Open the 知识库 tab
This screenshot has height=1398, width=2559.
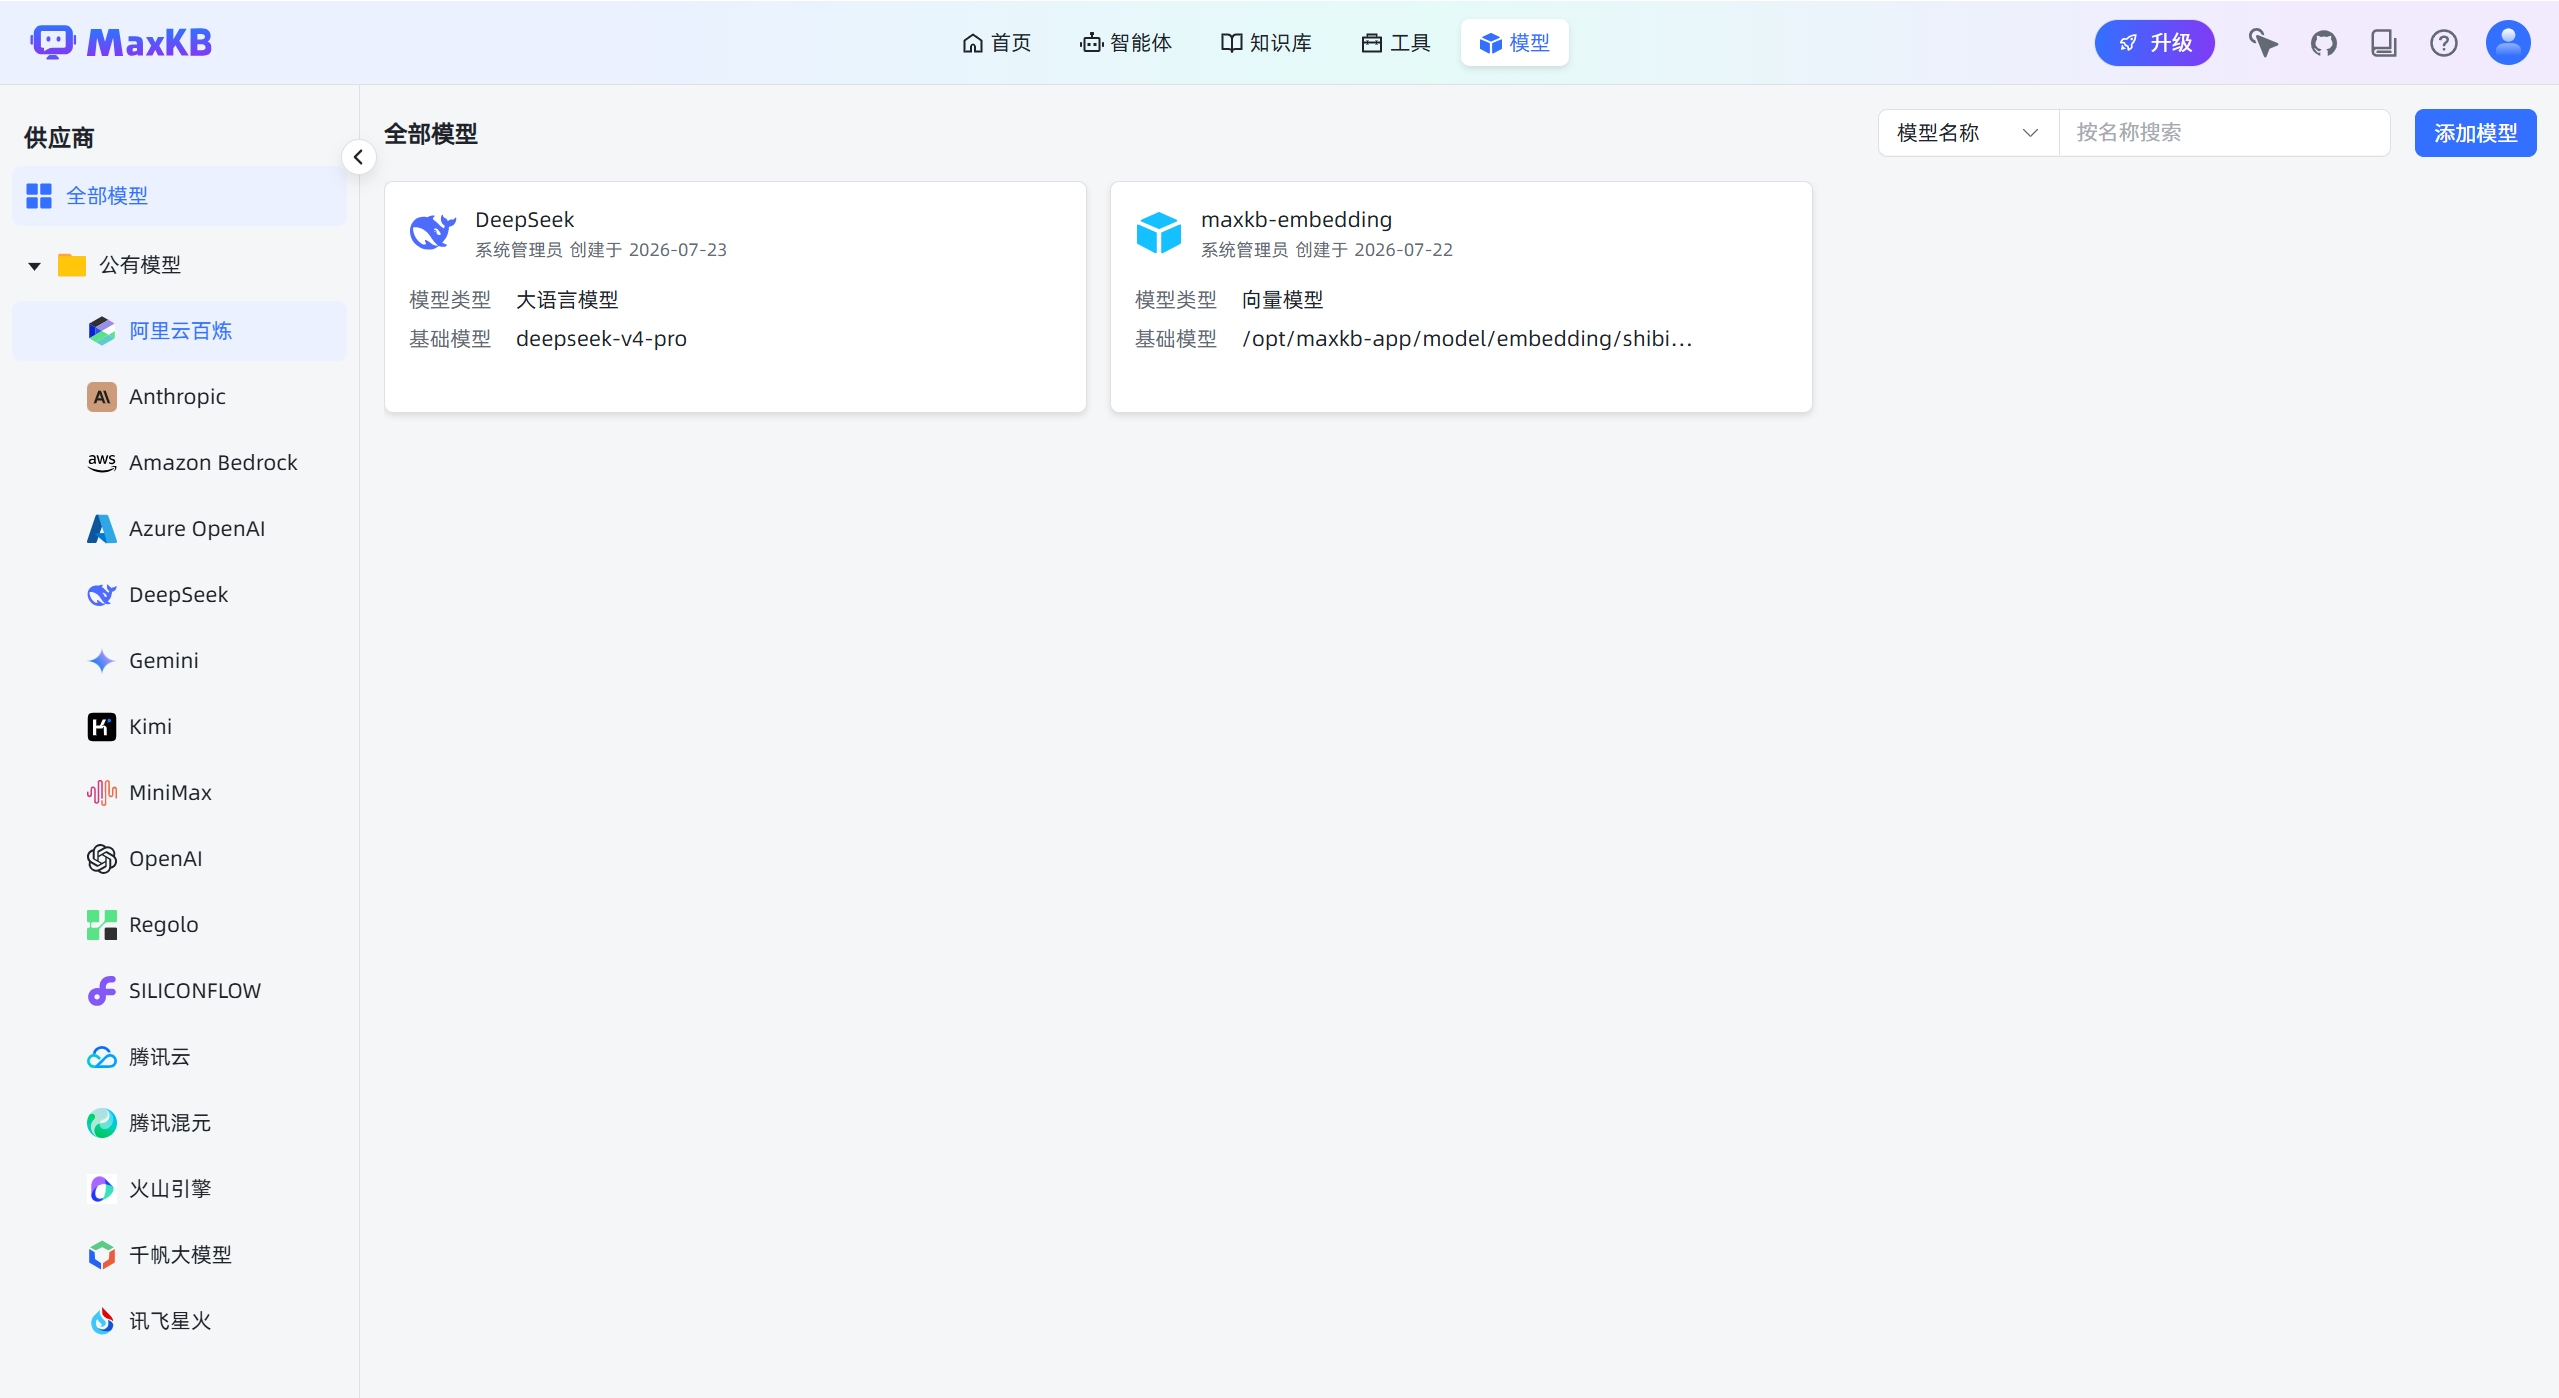click(x=1266, y=43)
